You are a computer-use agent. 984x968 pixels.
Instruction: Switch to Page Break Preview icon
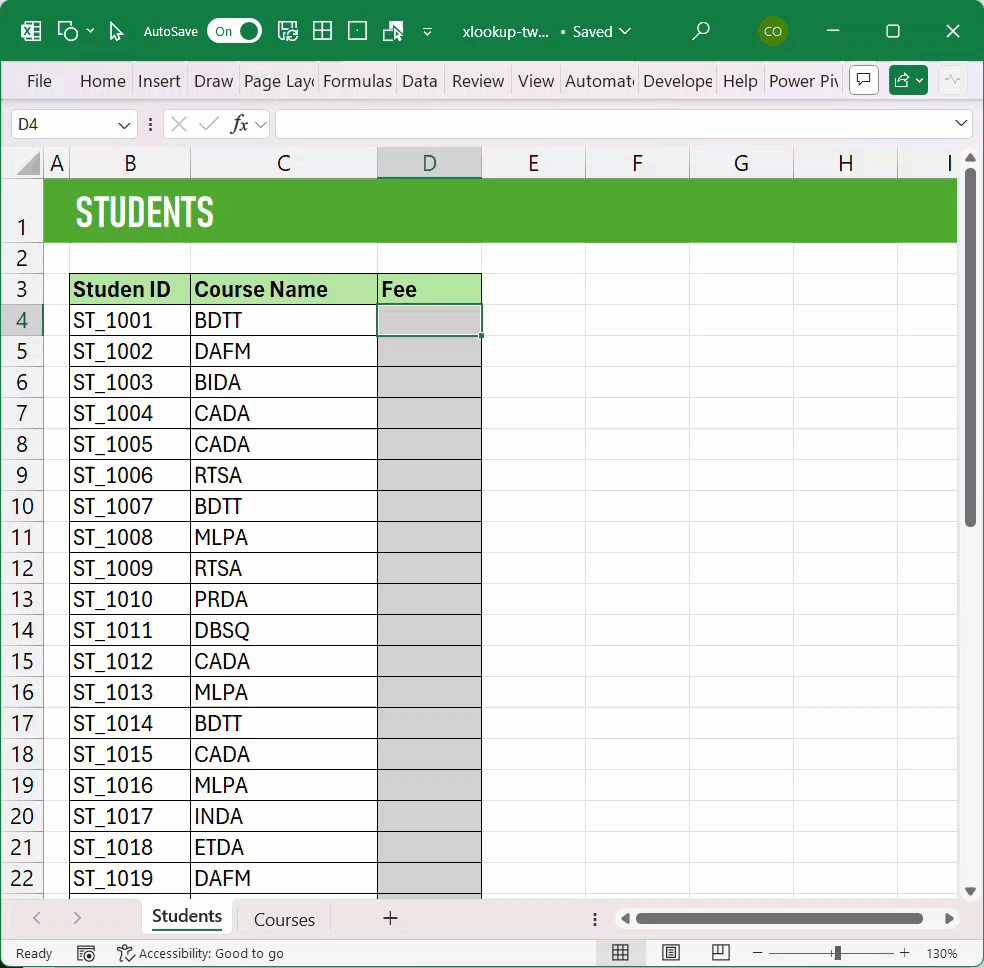pos(720,953)
